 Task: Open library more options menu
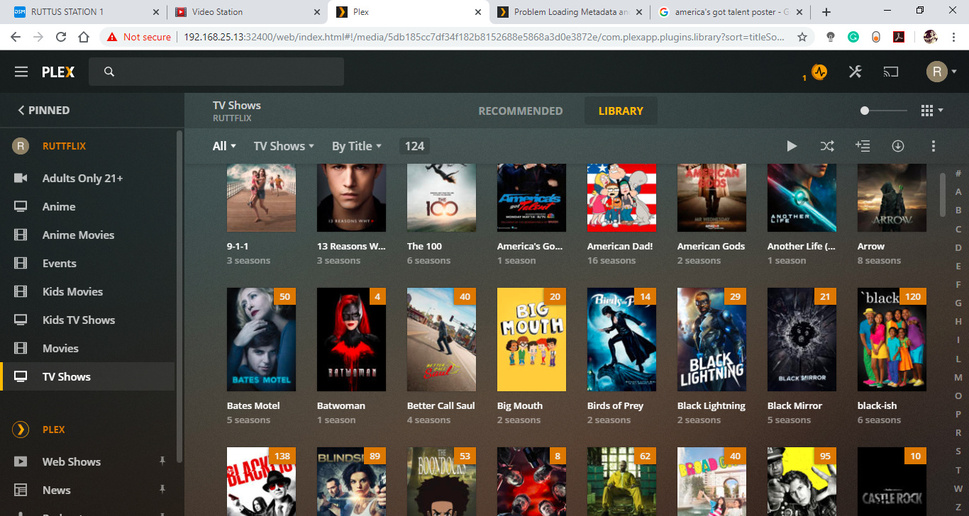click(x=933, y=146)
